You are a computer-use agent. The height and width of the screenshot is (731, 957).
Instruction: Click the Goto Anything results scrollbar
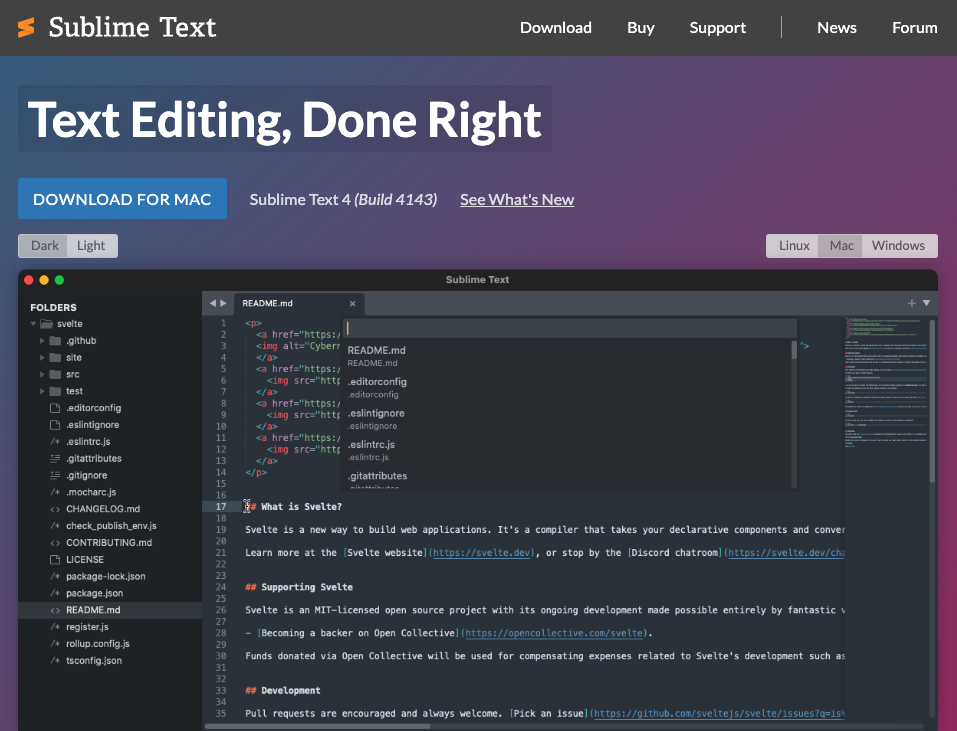tap(794, 350)
